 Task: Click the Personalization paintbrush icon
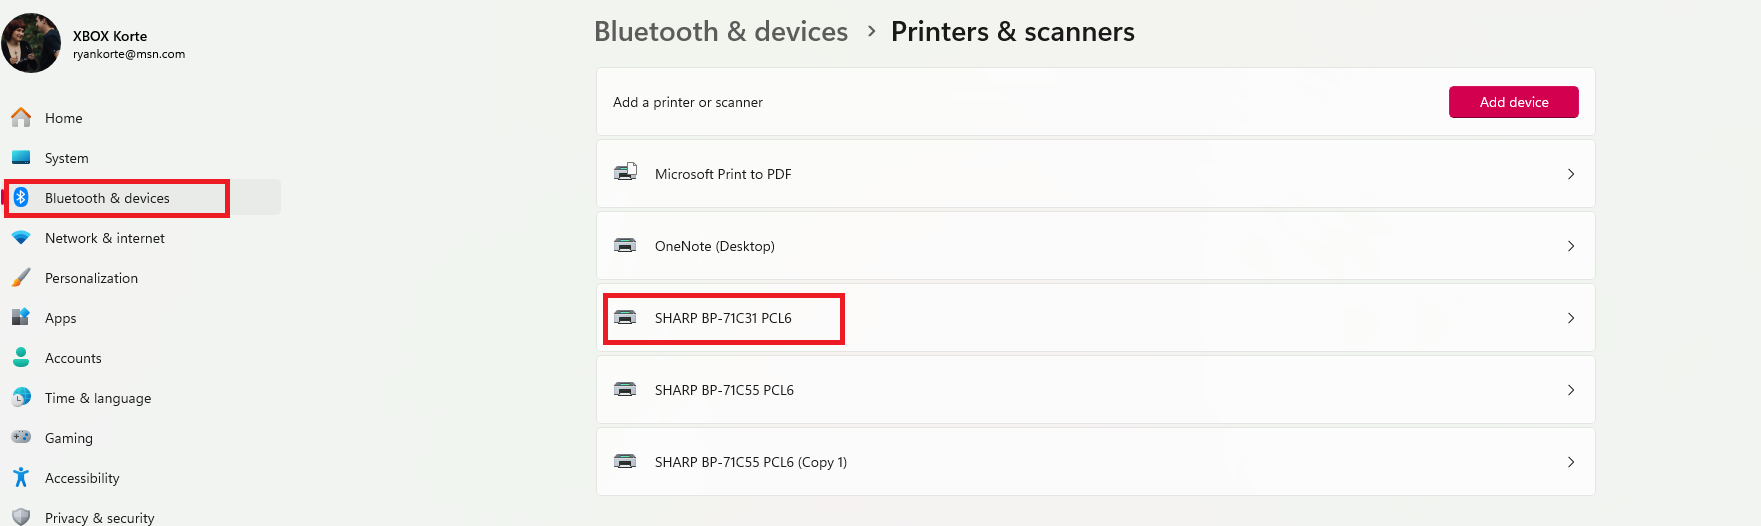point(21,278)
